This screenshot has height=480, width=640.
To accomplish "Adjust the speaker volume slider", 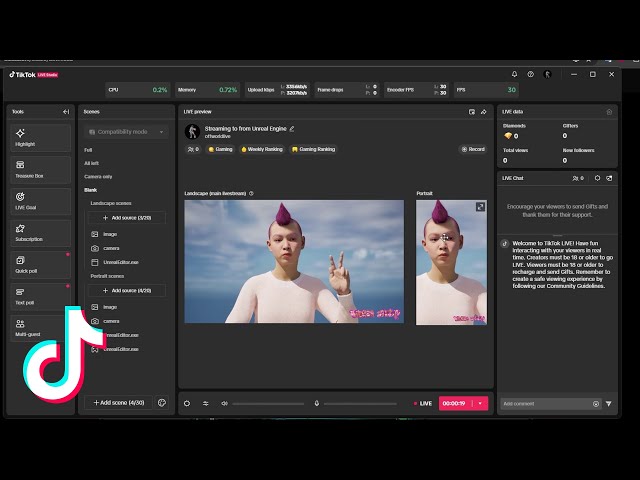I will coord(268,404).
